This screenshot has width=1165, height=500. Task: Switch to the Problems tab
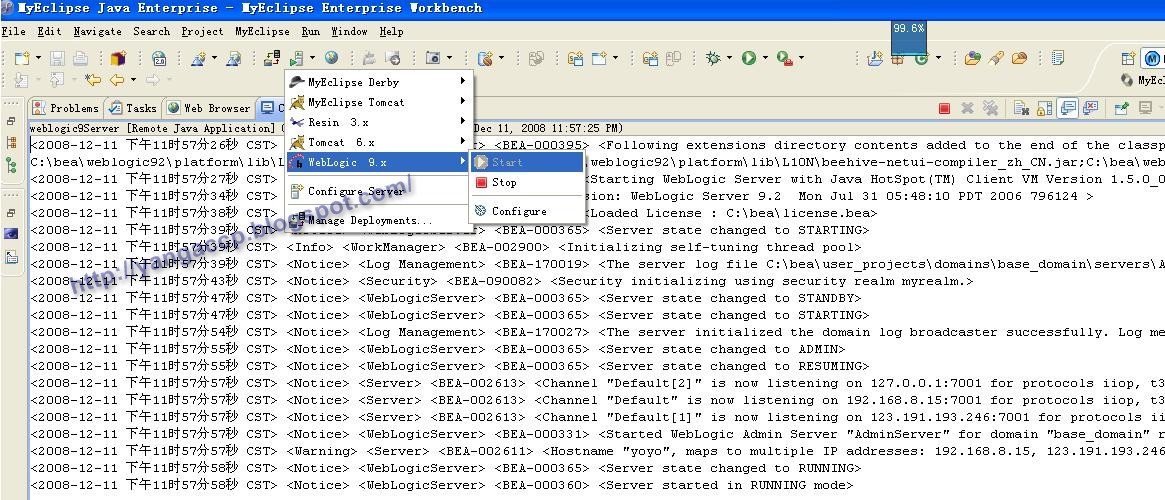[65, 108]
